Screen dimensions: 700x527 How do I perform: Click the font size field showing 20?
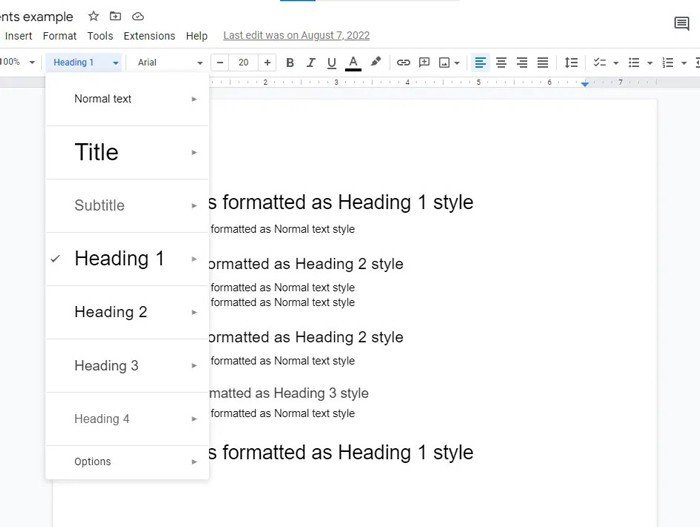243,62
